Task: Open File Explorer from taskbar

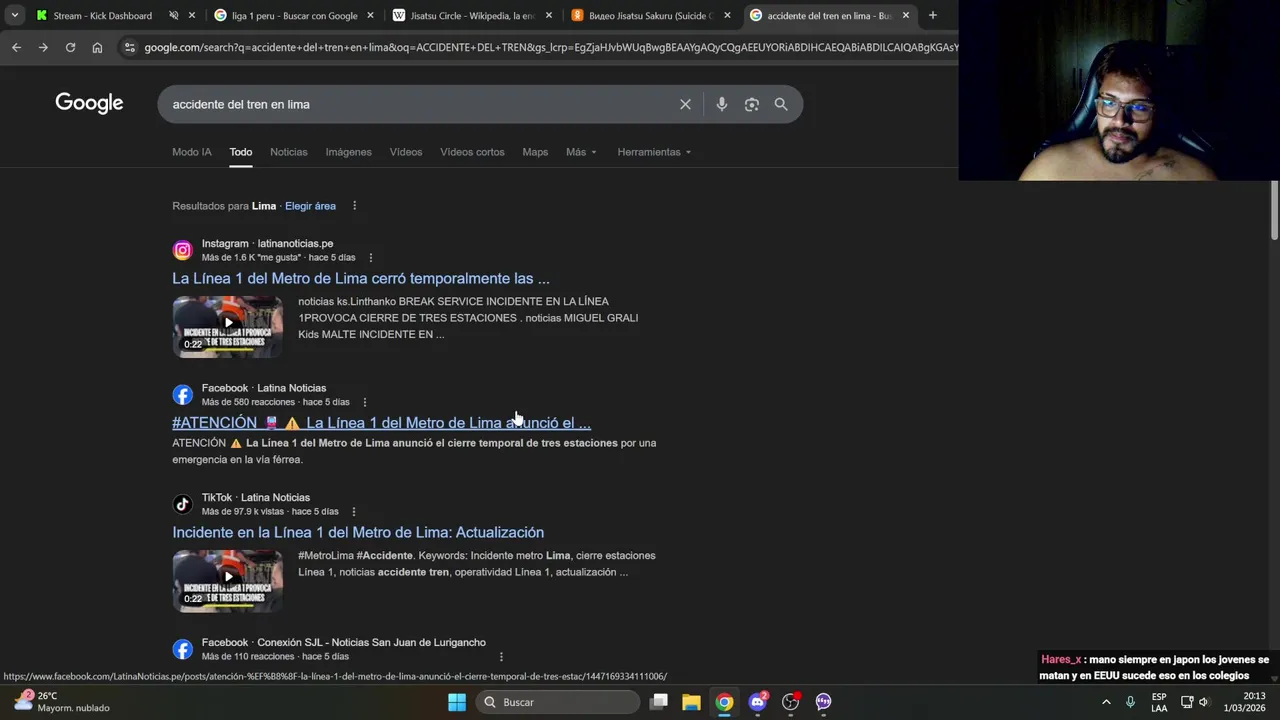Action: click(x=691, y=702)
